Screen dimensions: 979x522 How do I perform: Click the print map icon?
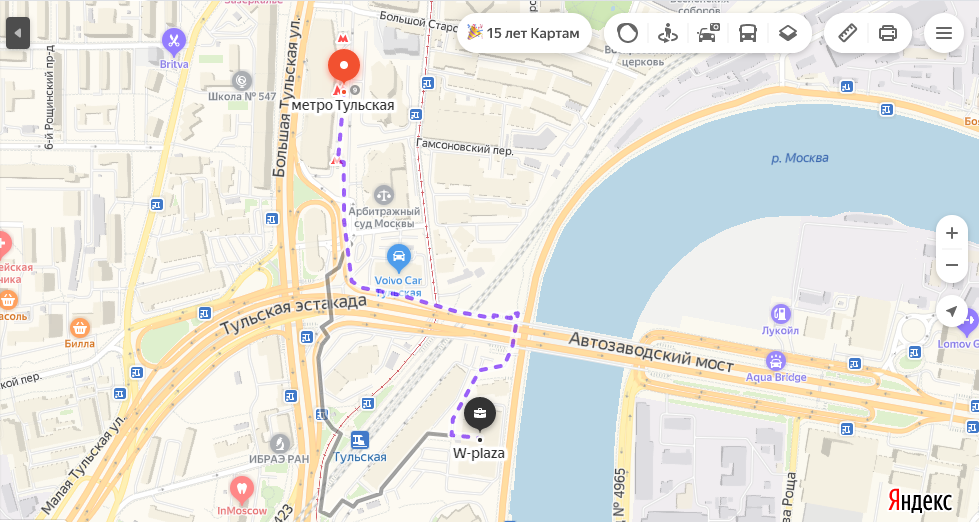tap(888, 32)
